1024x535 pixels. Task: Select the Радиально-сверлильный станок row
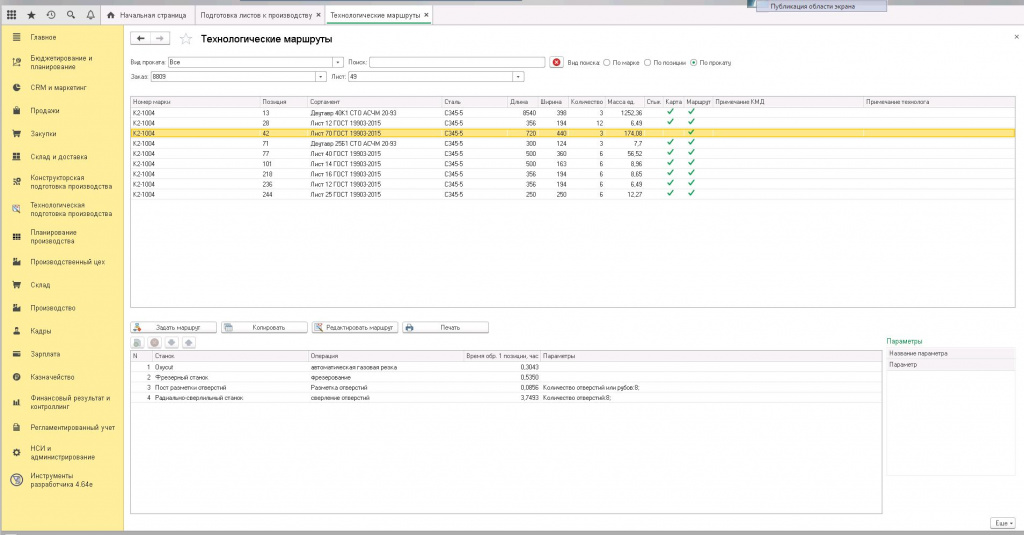(x=506, y=397)
